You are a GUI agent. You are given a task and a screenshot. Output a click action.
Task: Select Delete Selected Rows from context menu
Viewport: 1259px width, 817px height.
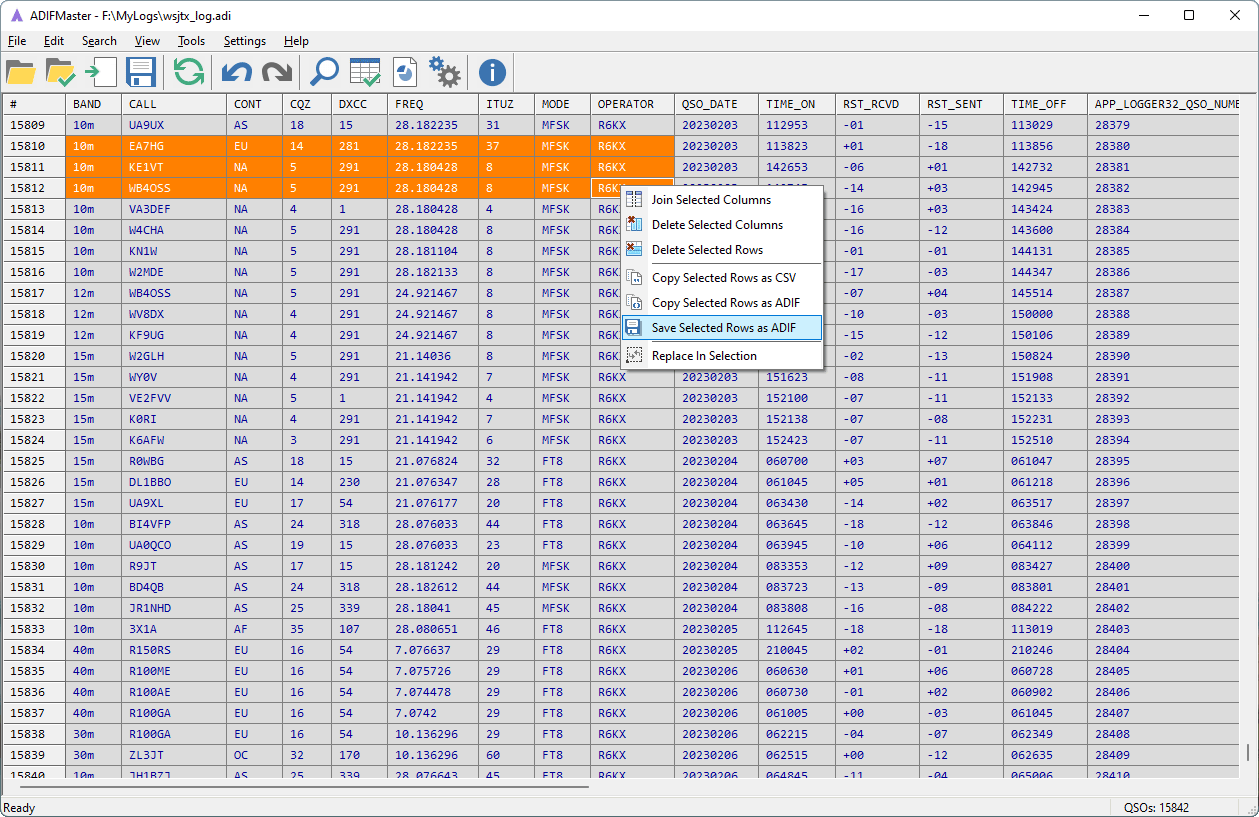coord(707,250)
